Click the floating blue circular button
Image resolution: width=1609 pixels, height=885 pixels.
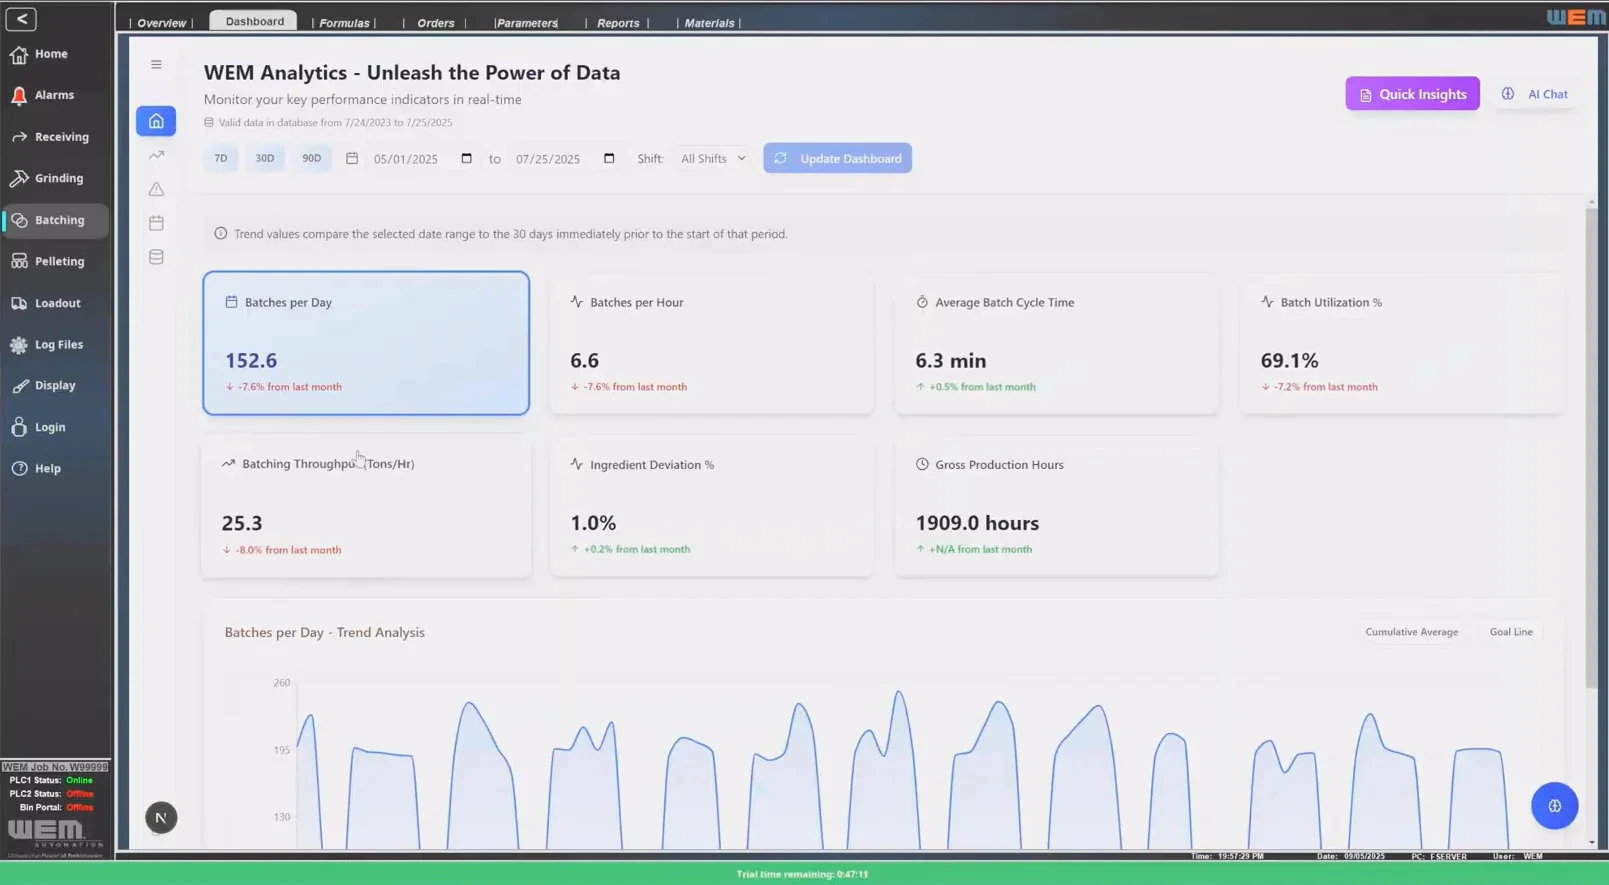click(1554, 806)
